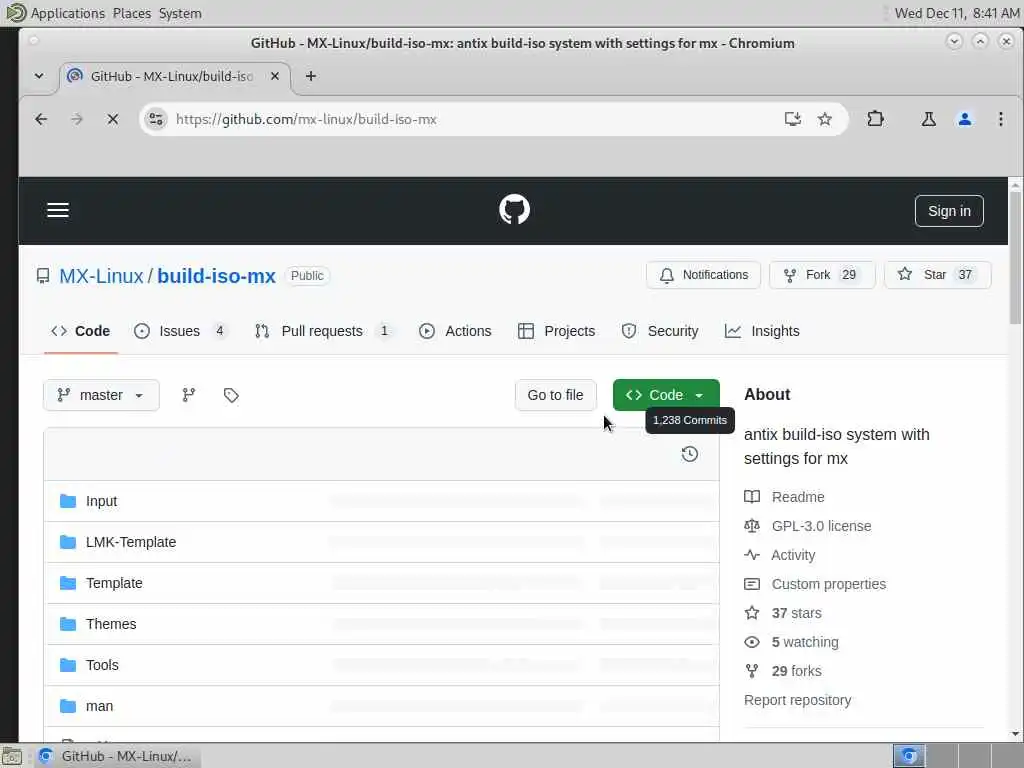Open the LMK-Template folder
The width and height of the screenshot is (1024, 768).
[131, 542]
